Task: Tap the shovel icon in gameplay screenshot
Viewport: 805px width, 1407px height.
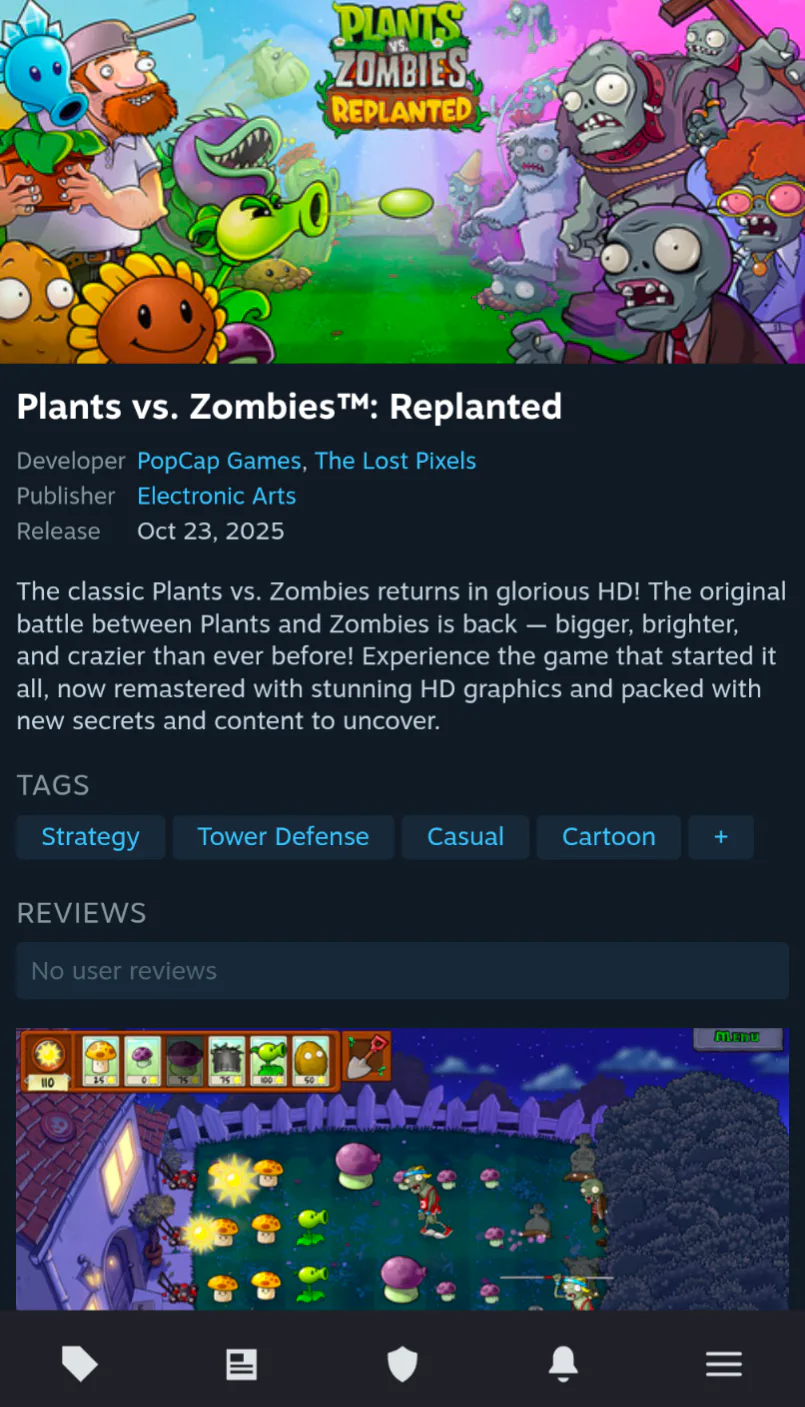Action: [x=366, y=1058]
